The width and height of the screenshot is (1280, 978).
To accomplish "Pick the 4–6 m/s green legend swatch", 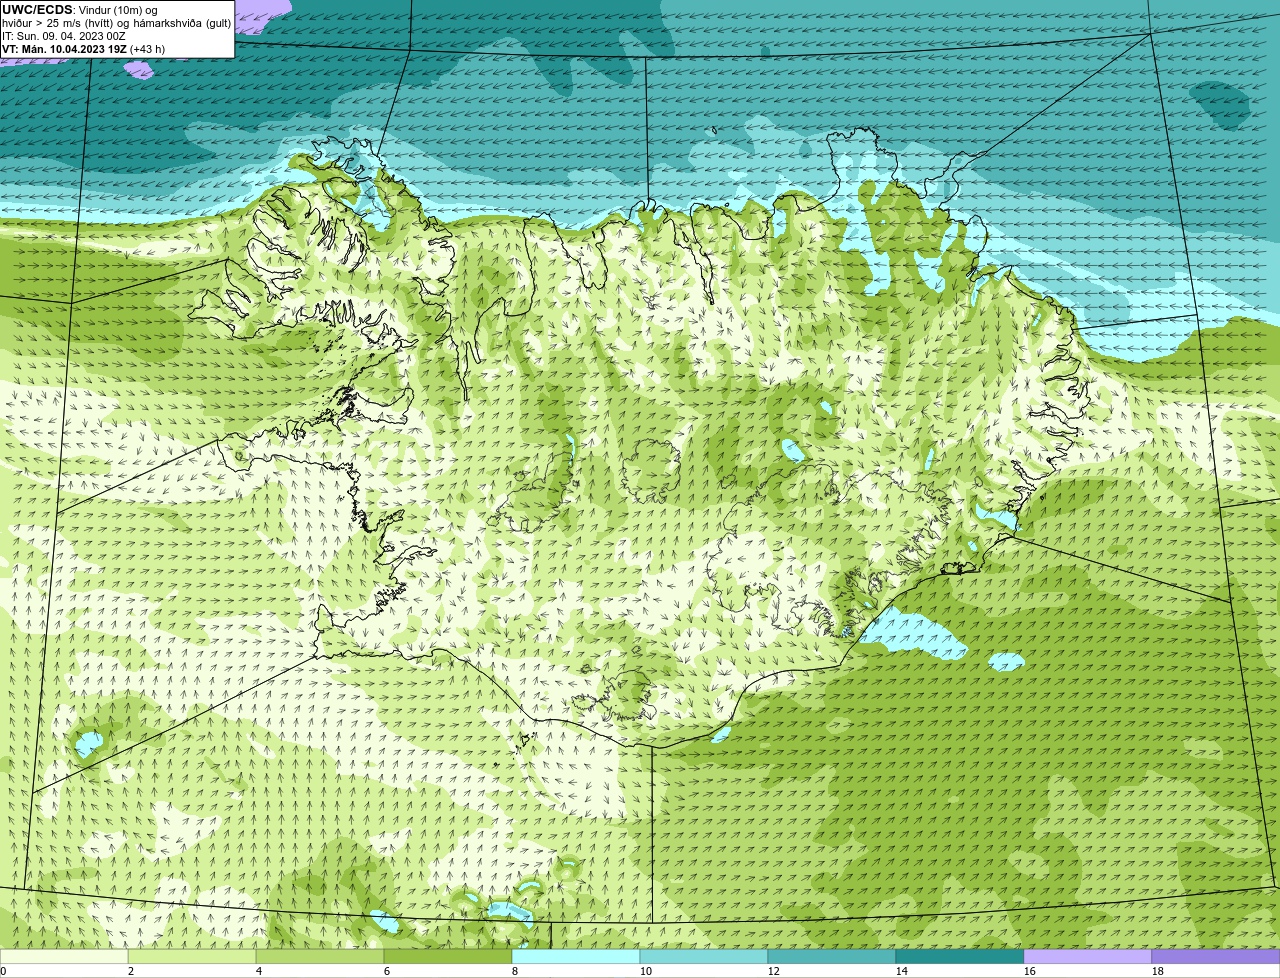I will tap(320, 957).
